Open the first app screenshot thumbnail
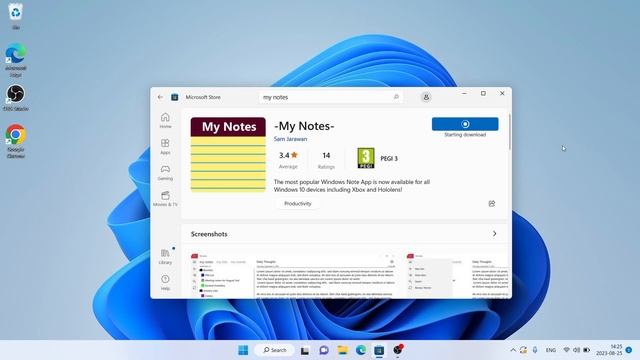Viewport: 640px width, 360px height. coord(293,276)
